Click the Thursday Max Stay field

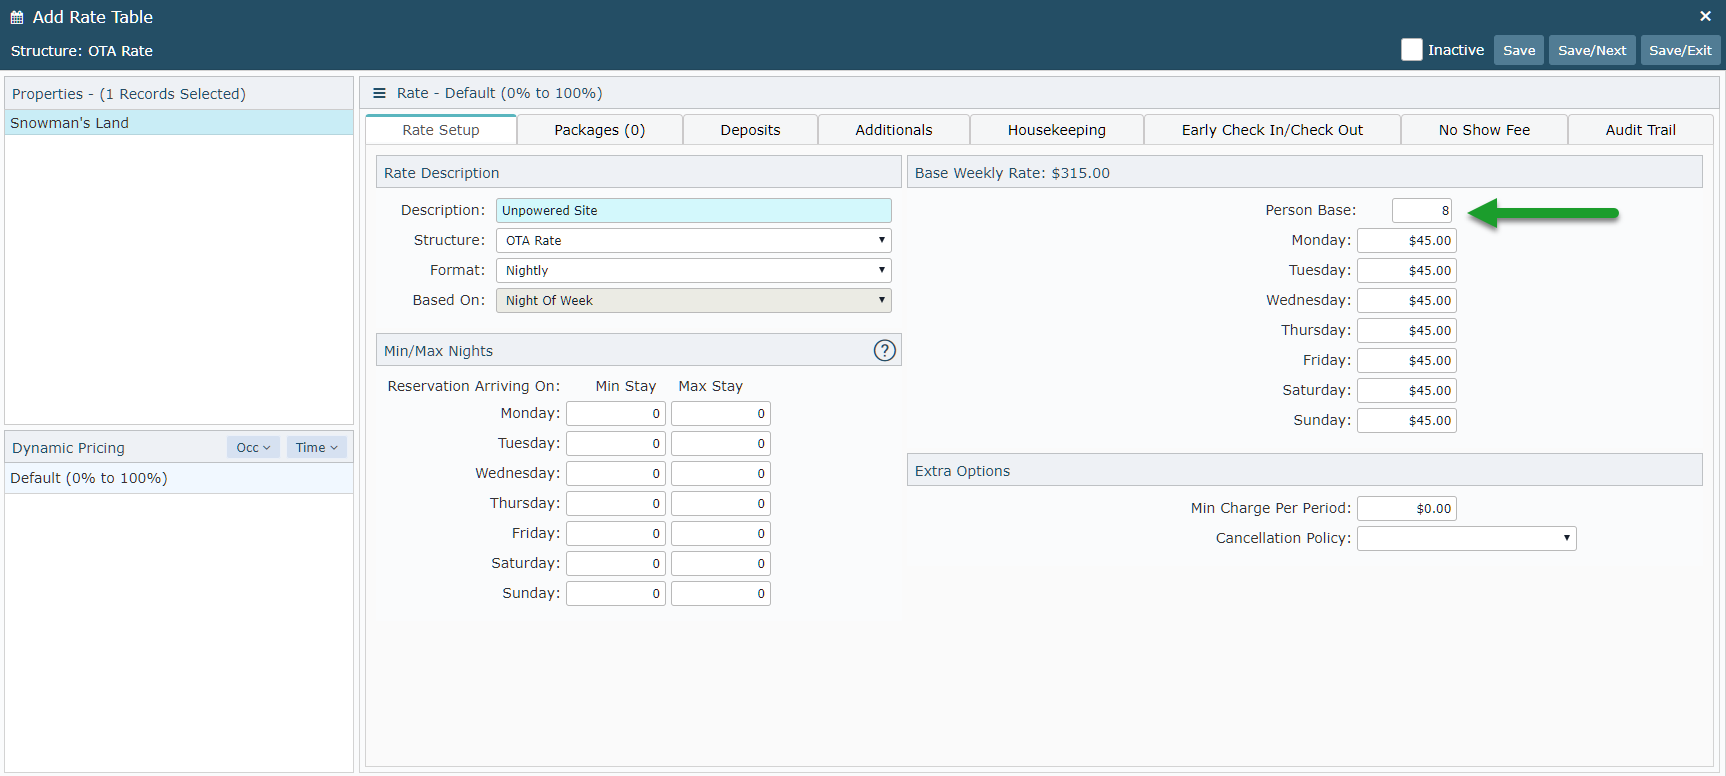tap(721, 503)
